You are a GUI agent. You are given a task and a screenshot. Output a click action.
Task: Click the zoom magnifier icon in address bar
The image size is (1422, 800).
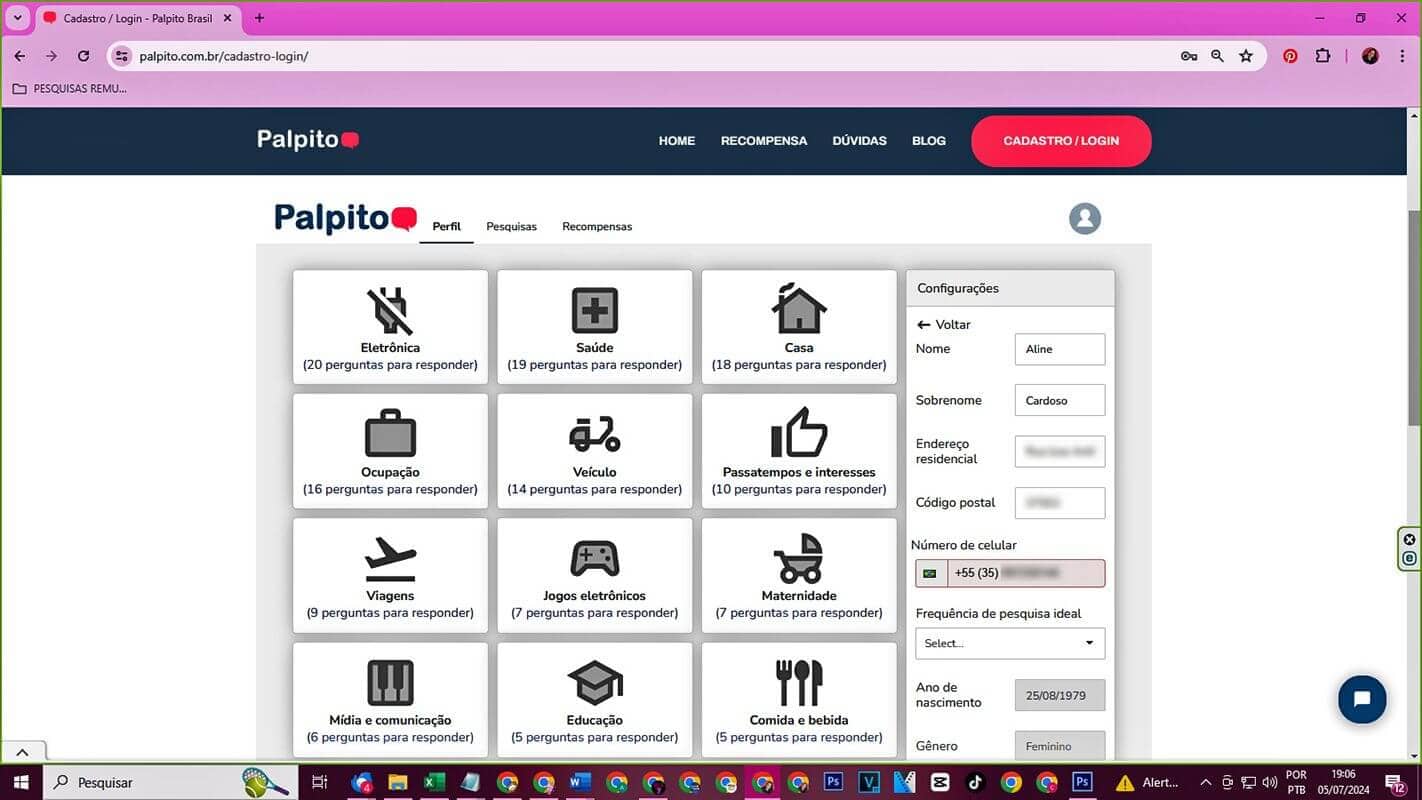pos(1217,56)
